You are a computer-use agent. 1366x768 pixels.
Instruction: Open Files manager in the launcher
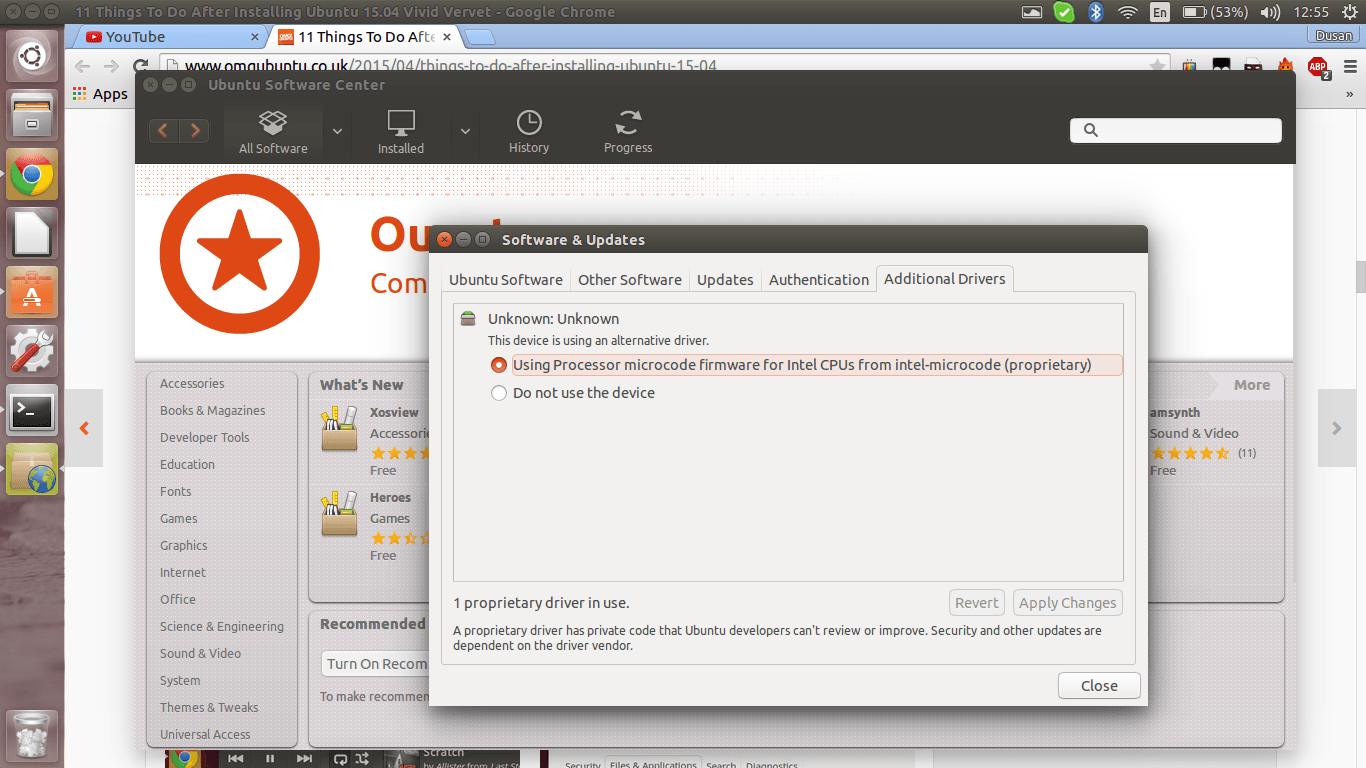(32, 115)
